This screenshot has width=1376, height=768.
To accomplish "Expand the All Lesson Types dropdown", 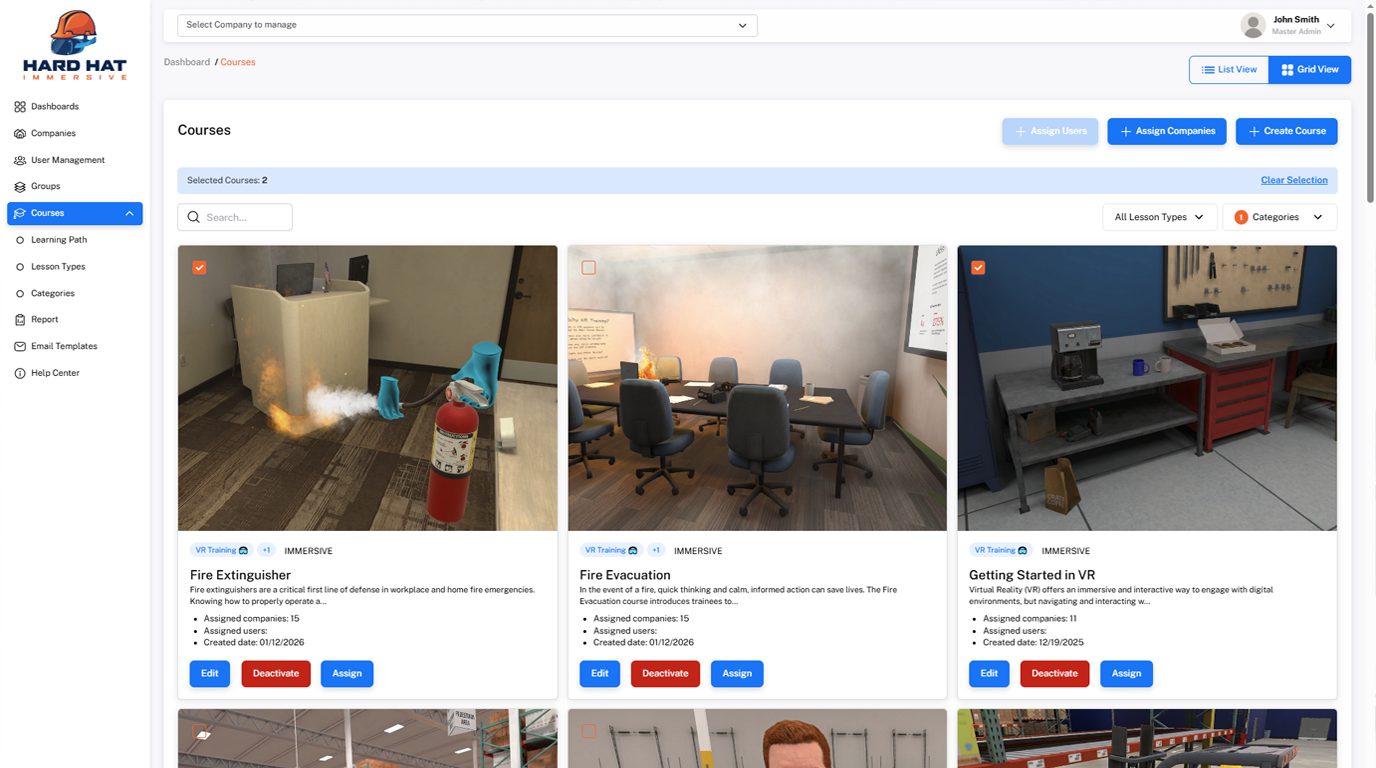I will pos(1159,217).
